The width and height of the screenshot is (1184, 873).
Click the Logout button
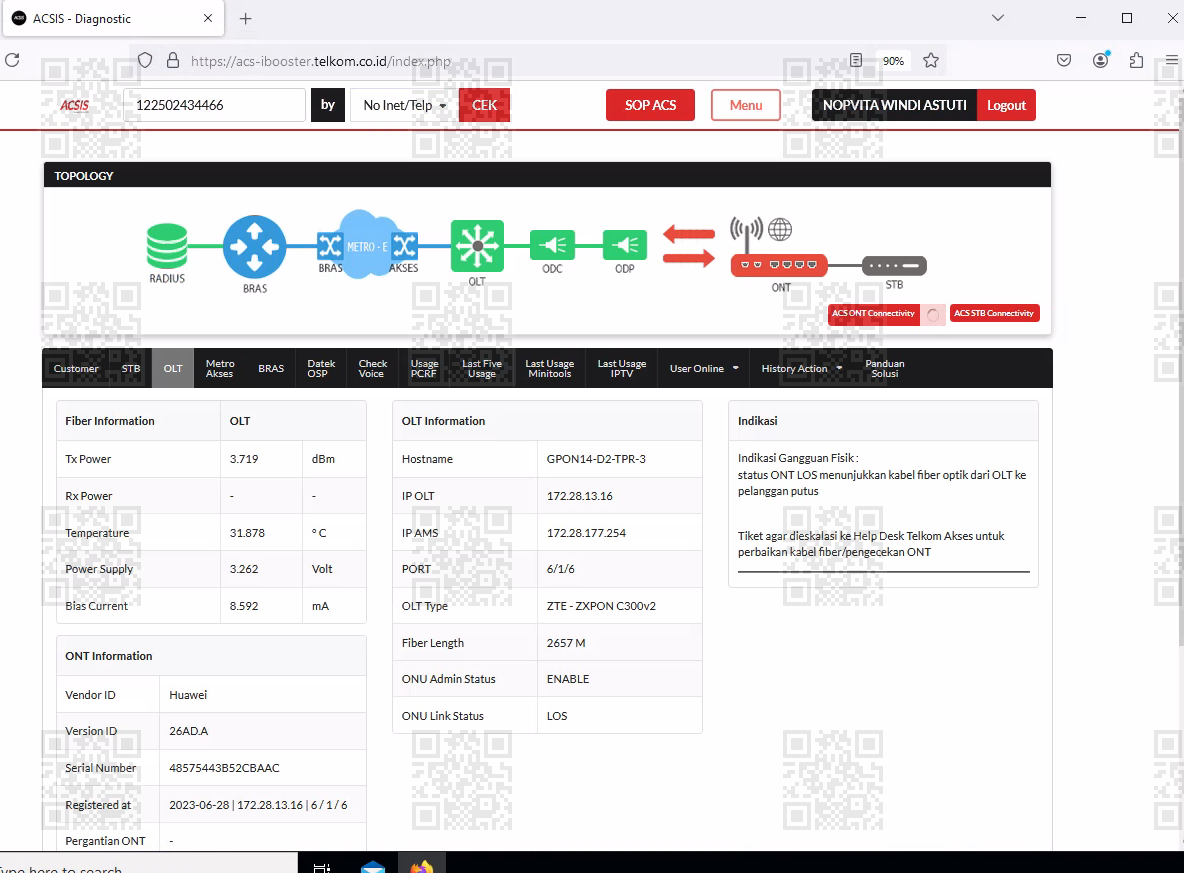point(1006,105)
